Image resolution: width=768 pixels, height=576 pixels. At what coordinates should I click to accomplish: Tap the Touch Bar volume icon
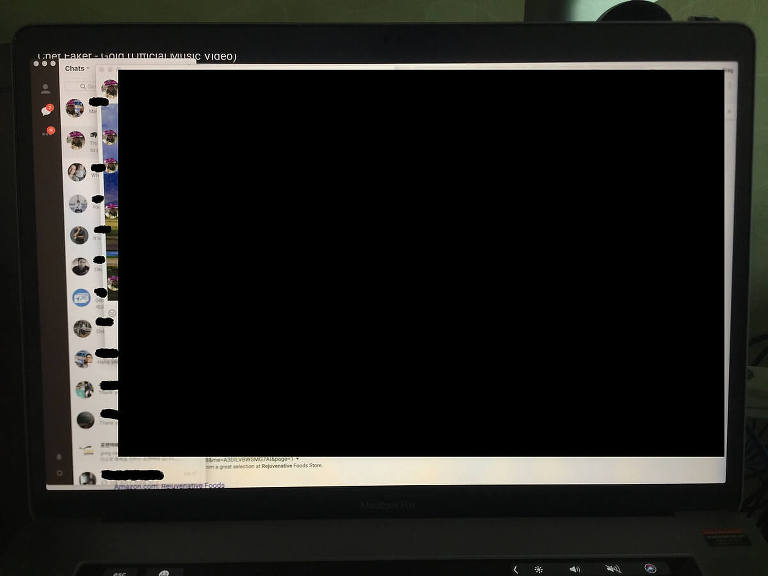[575, 569]
